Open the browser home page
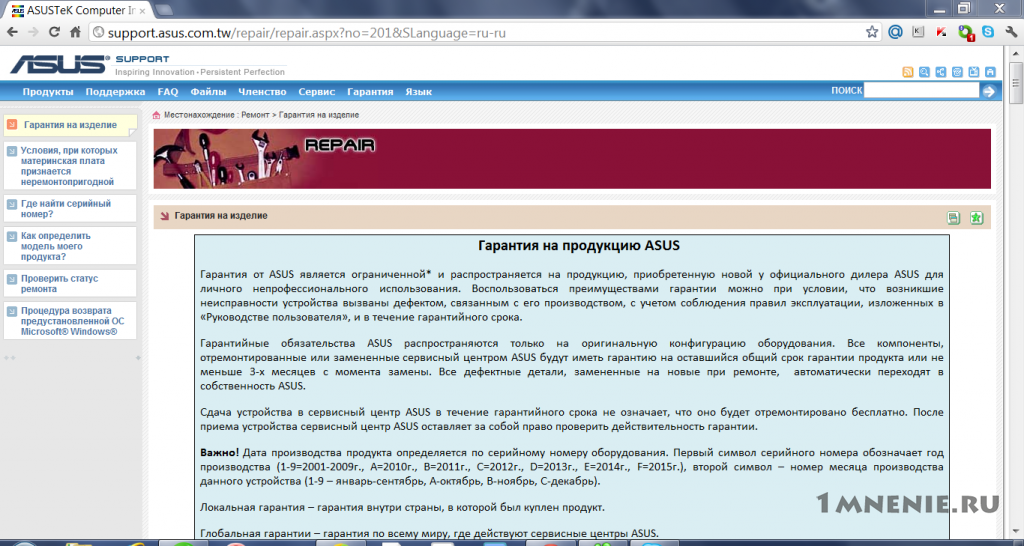1024x546 pixels. point(74,32)
